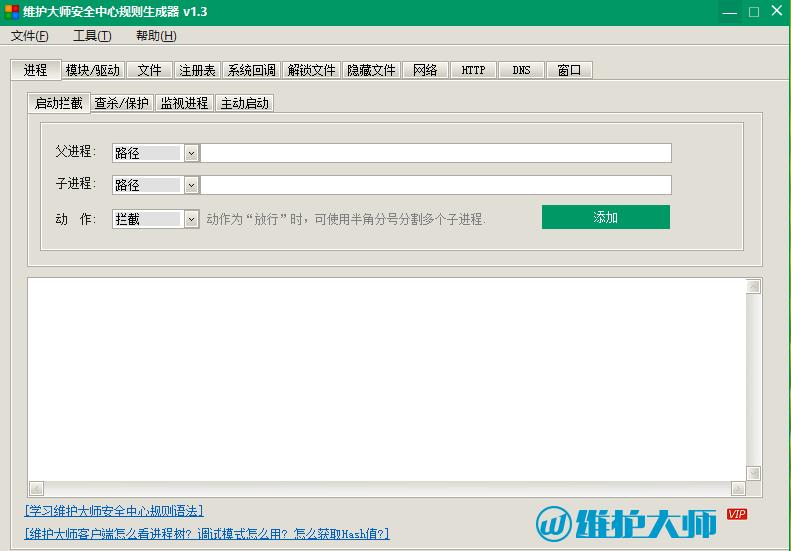Open the 工具(T) menu

[x=92, y=36]
